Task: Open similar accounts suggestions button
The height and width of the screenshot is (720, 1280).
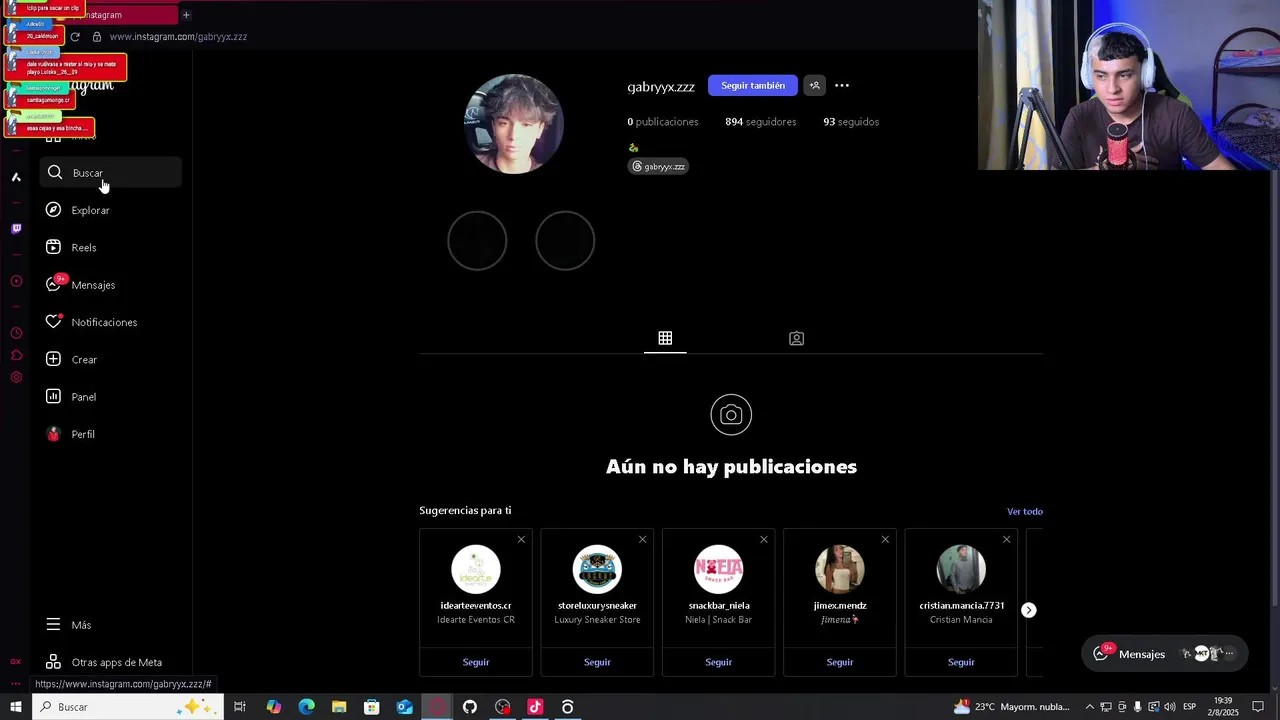Action: [x=815, y=85]
